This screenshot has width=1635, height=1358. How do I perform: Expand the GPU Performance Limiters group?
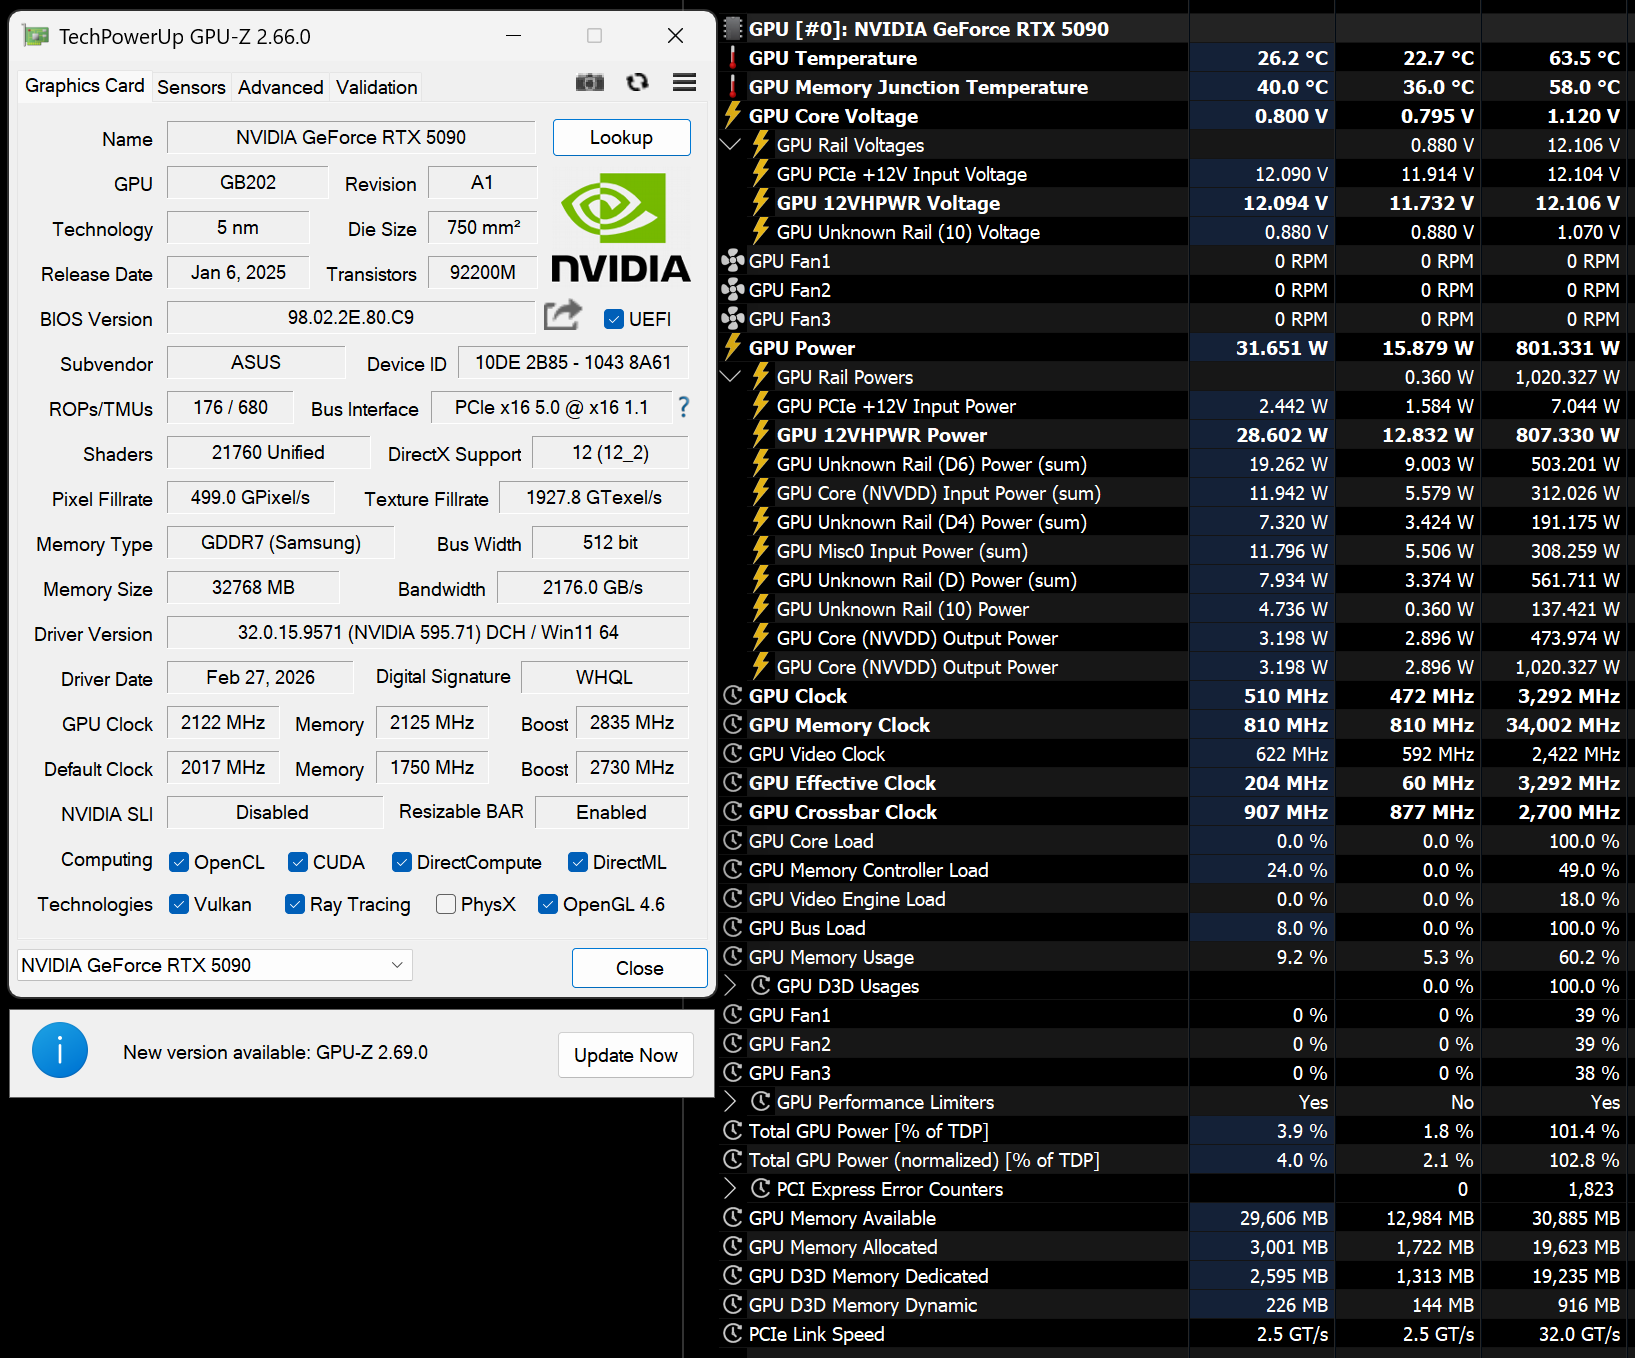(730, 1102)
